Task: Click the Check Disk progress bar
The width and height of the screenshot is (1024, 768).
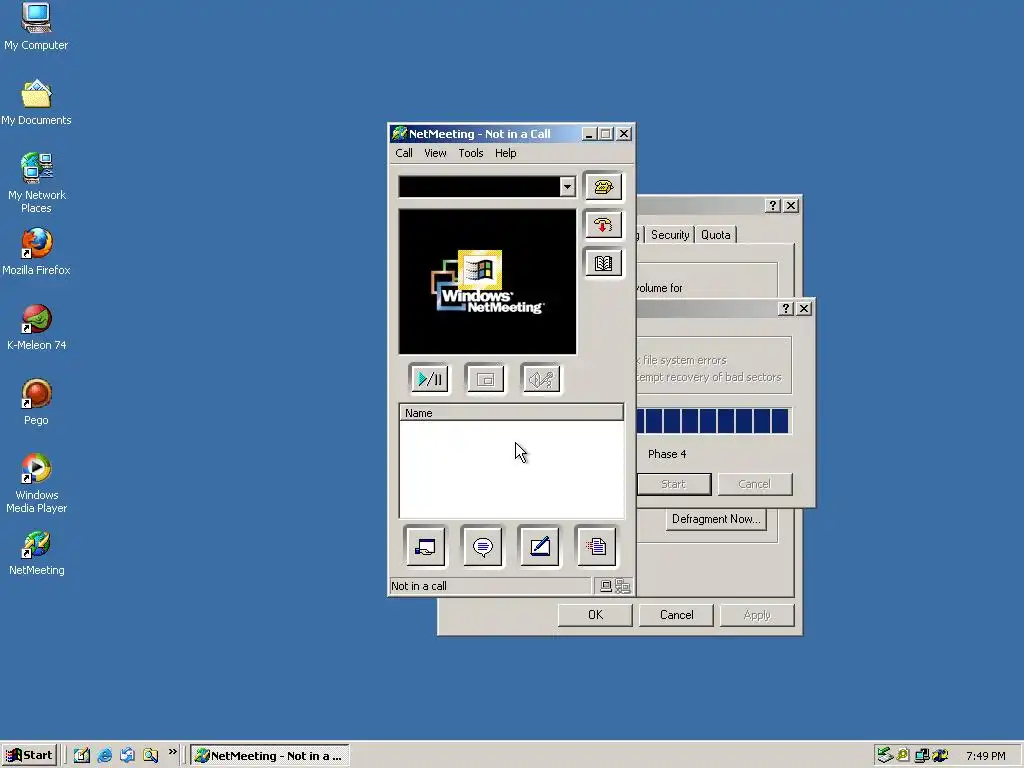Action: pyautogui.click(x=713, y=421)
